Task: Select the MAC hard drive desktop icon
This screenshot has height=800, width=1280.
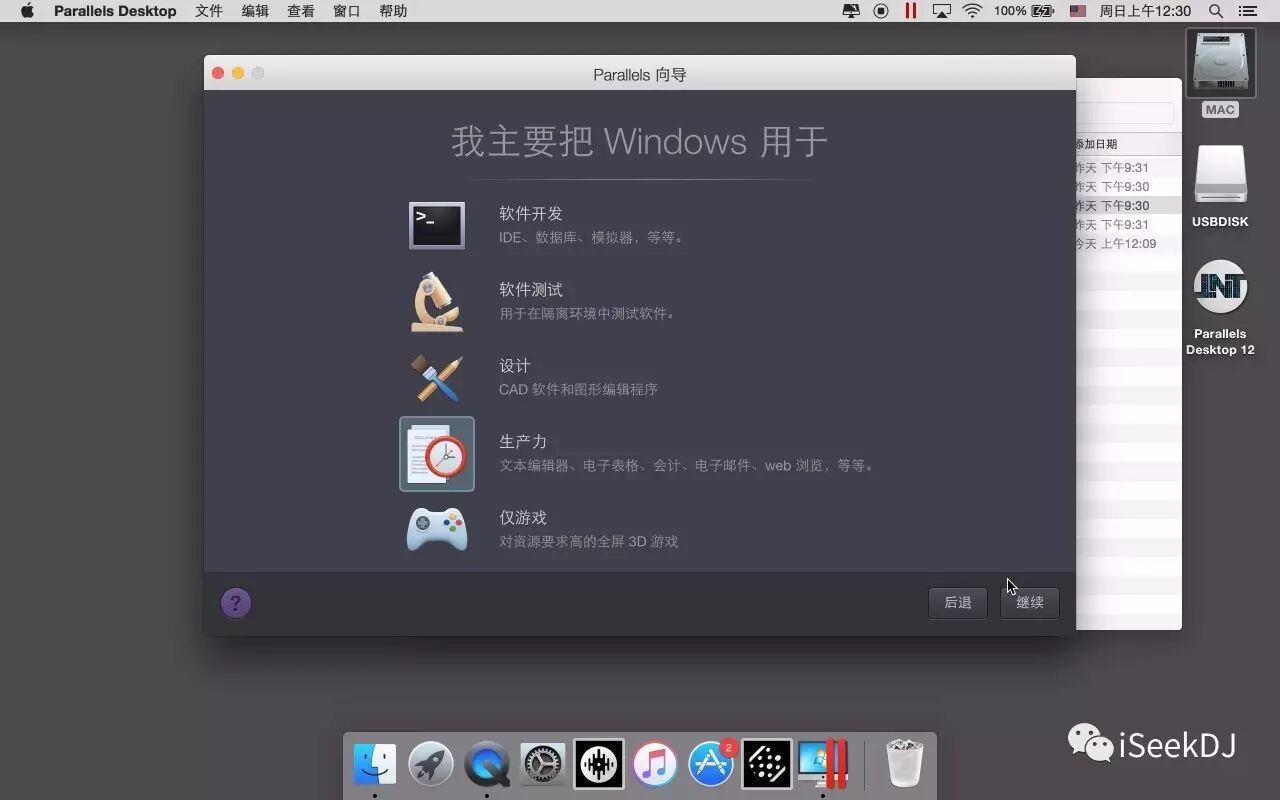Action: tap(1220, 63)
